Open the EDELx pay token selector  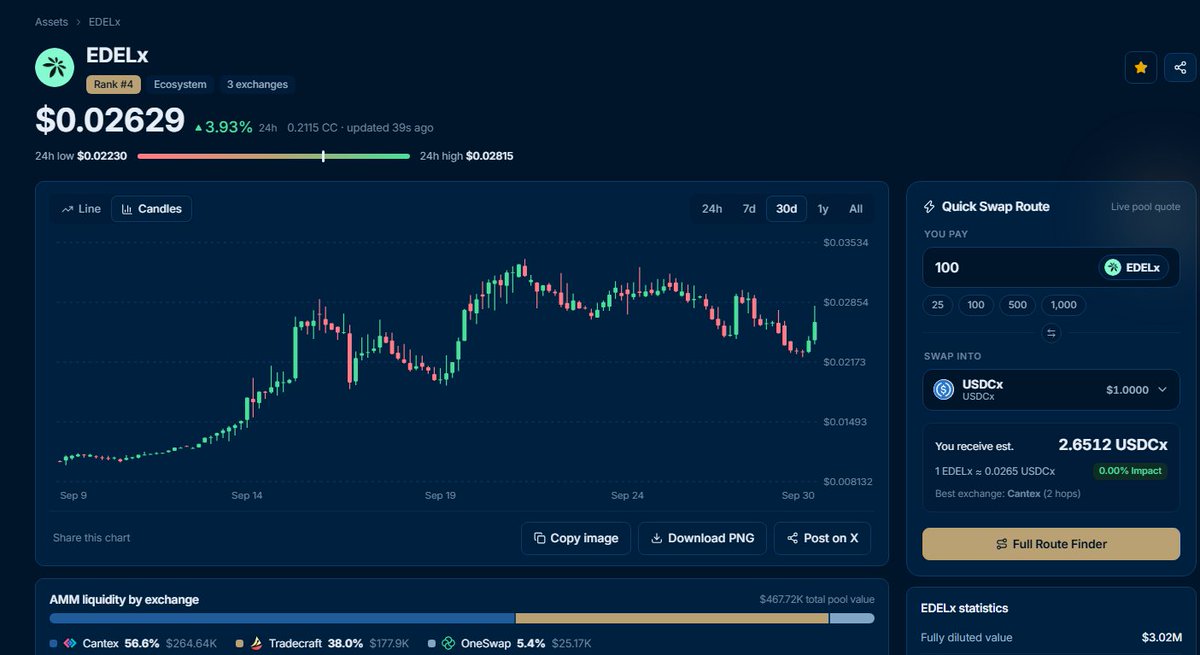[x=1133, y=267]
